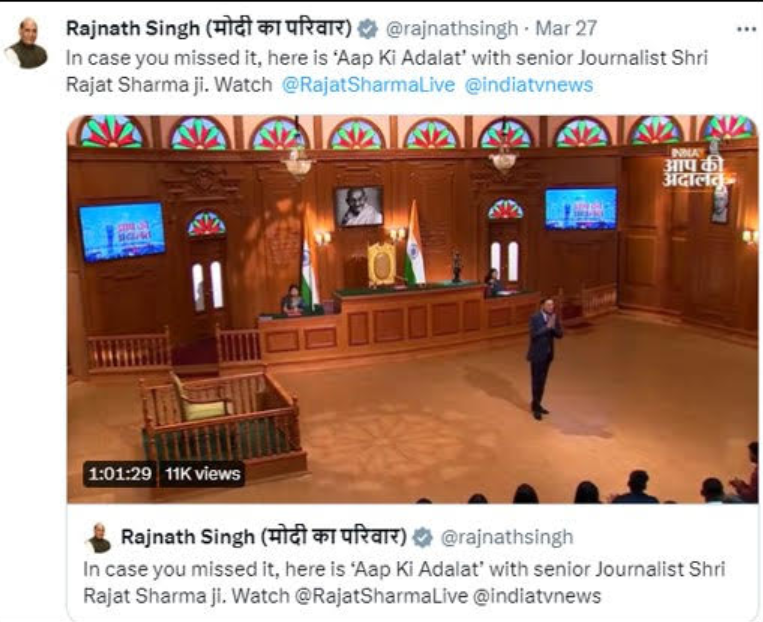Viewport: 763px width, 622px height.
Task: Open Rajnath Singh profile avatar at top
Action: (26, 44)
